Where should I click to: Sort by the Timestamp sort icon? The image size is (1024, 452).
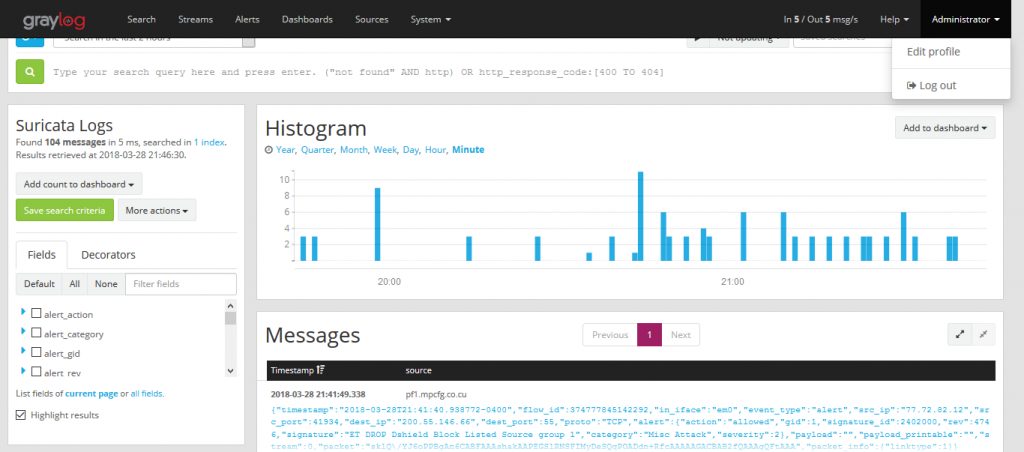(320, 370)
